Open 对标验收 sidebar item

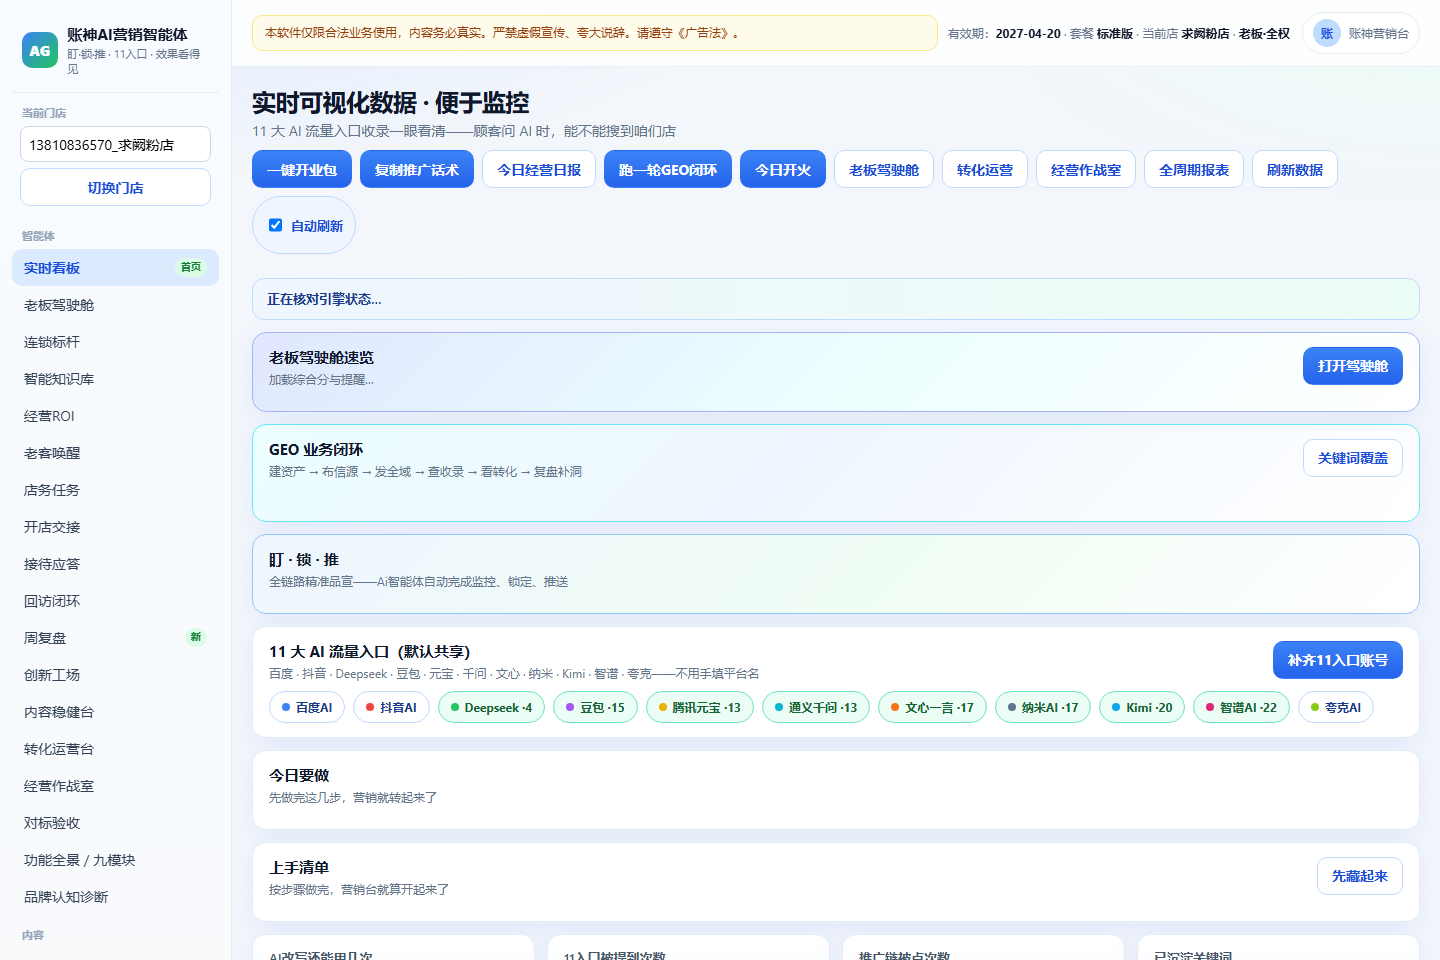coord(115,823)
